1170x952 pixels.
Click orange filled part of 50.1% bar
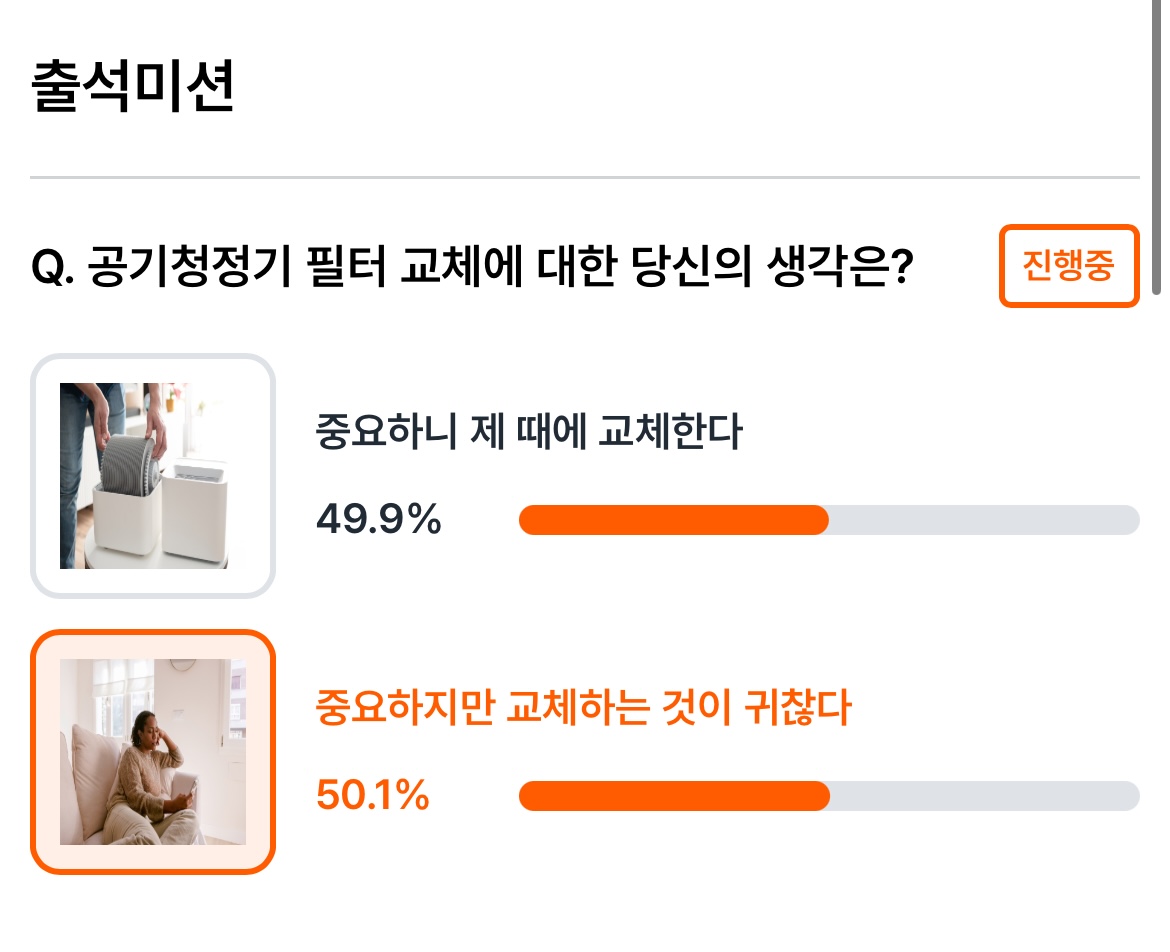675,796
